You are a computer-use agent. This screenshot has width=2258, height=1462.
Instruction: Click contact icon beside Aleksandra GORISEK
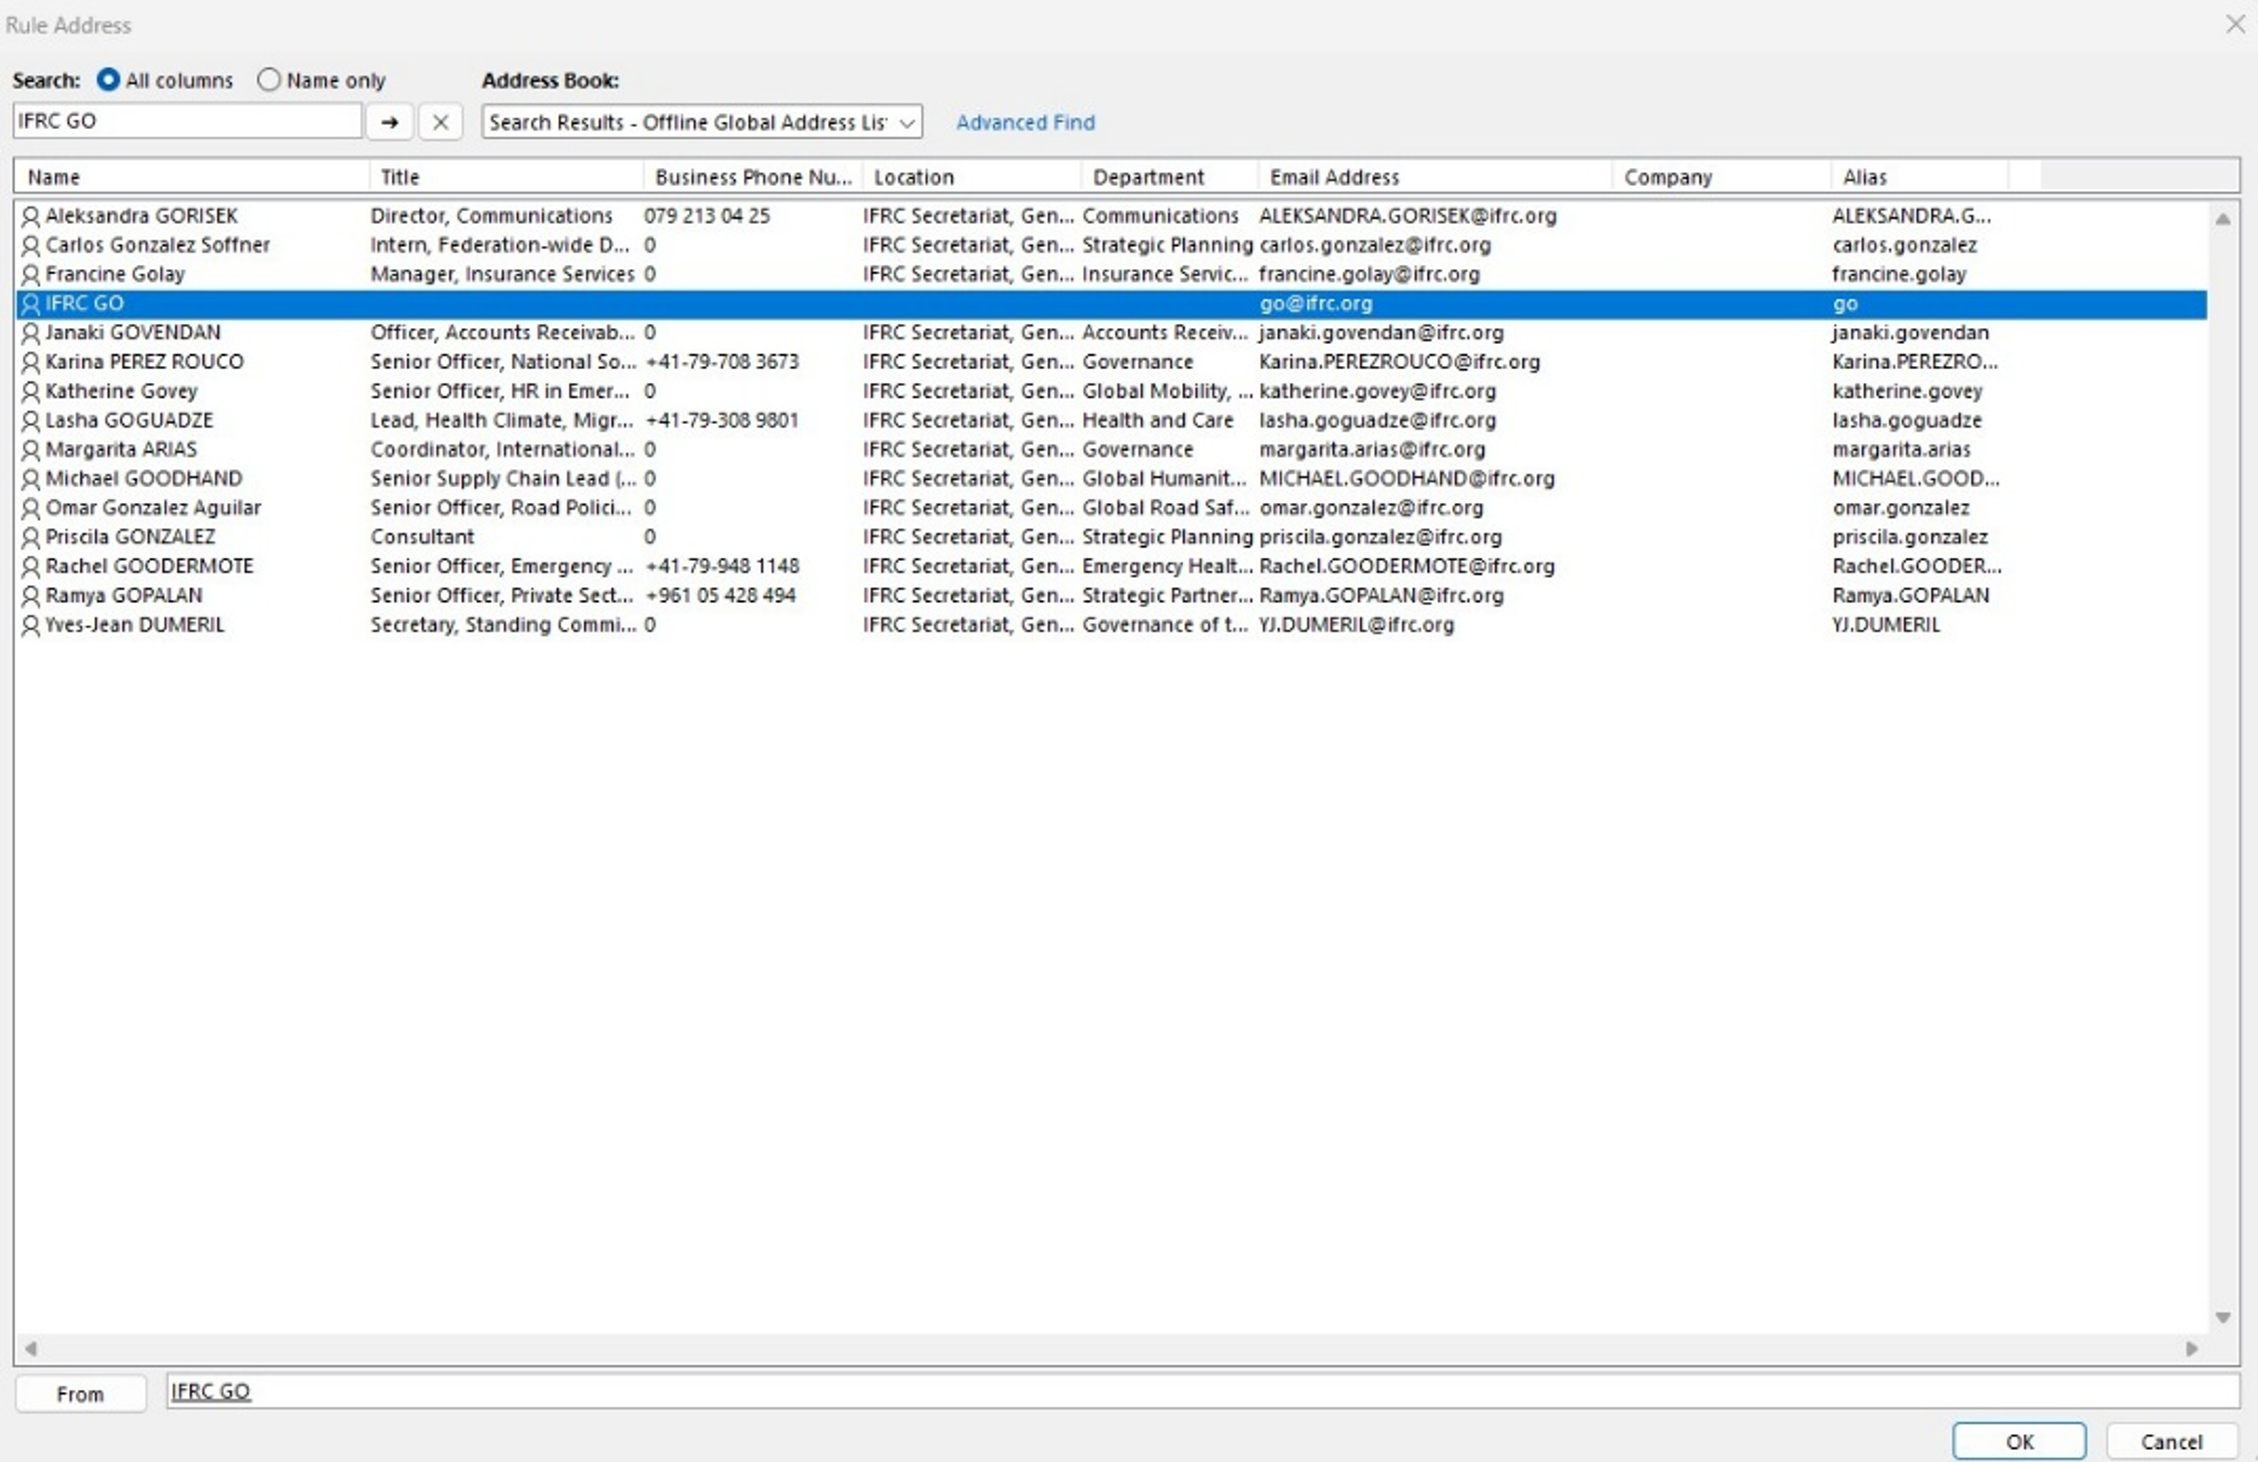(x=31, y=216)
